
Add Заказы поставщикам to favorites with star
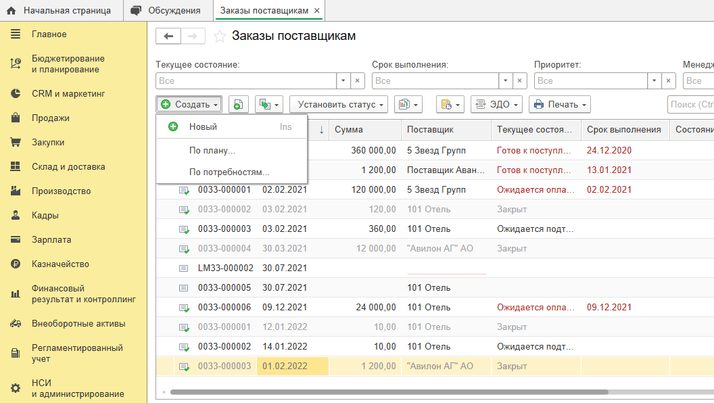click(220, 37)
